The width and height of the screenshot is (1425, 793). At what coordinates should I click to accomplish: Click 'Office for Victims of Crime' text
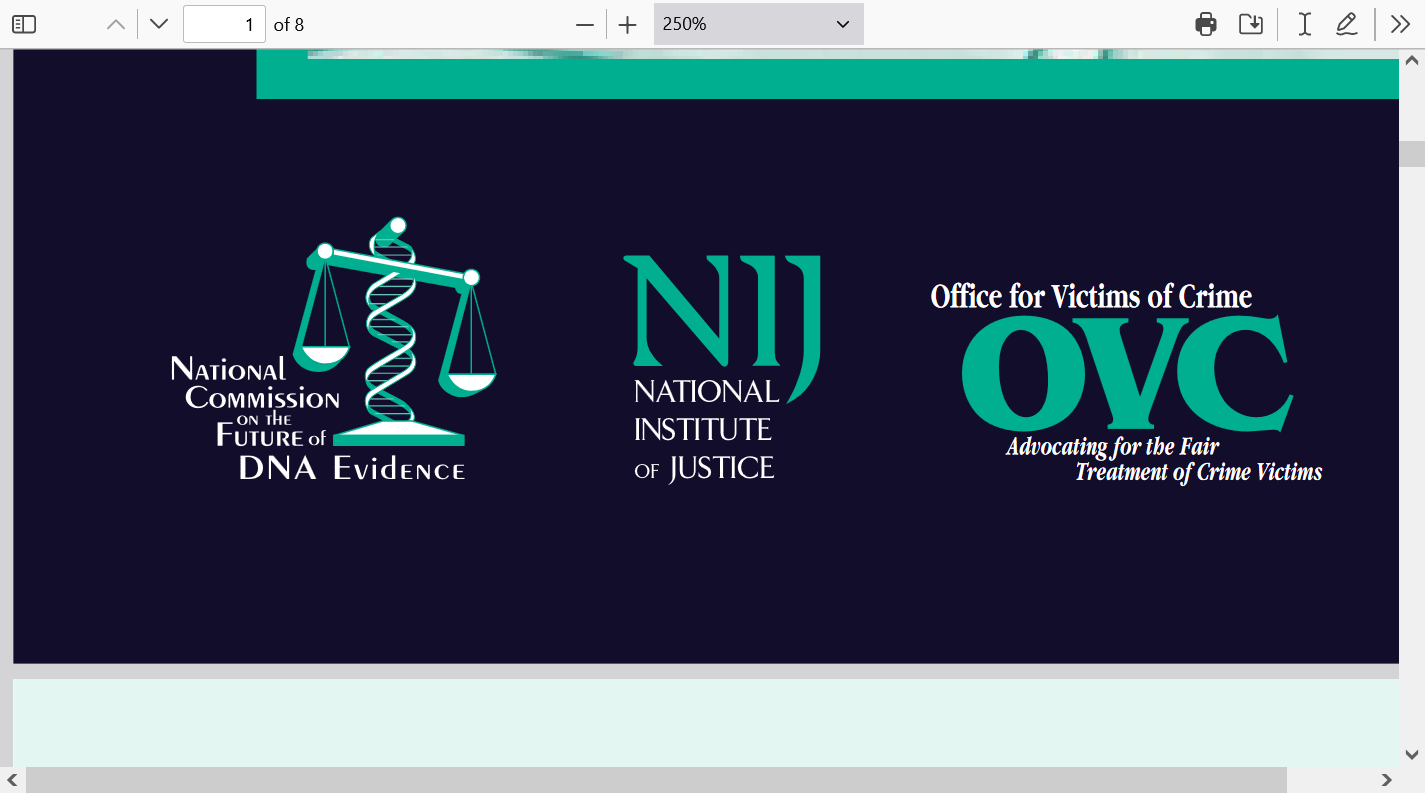1091,296
